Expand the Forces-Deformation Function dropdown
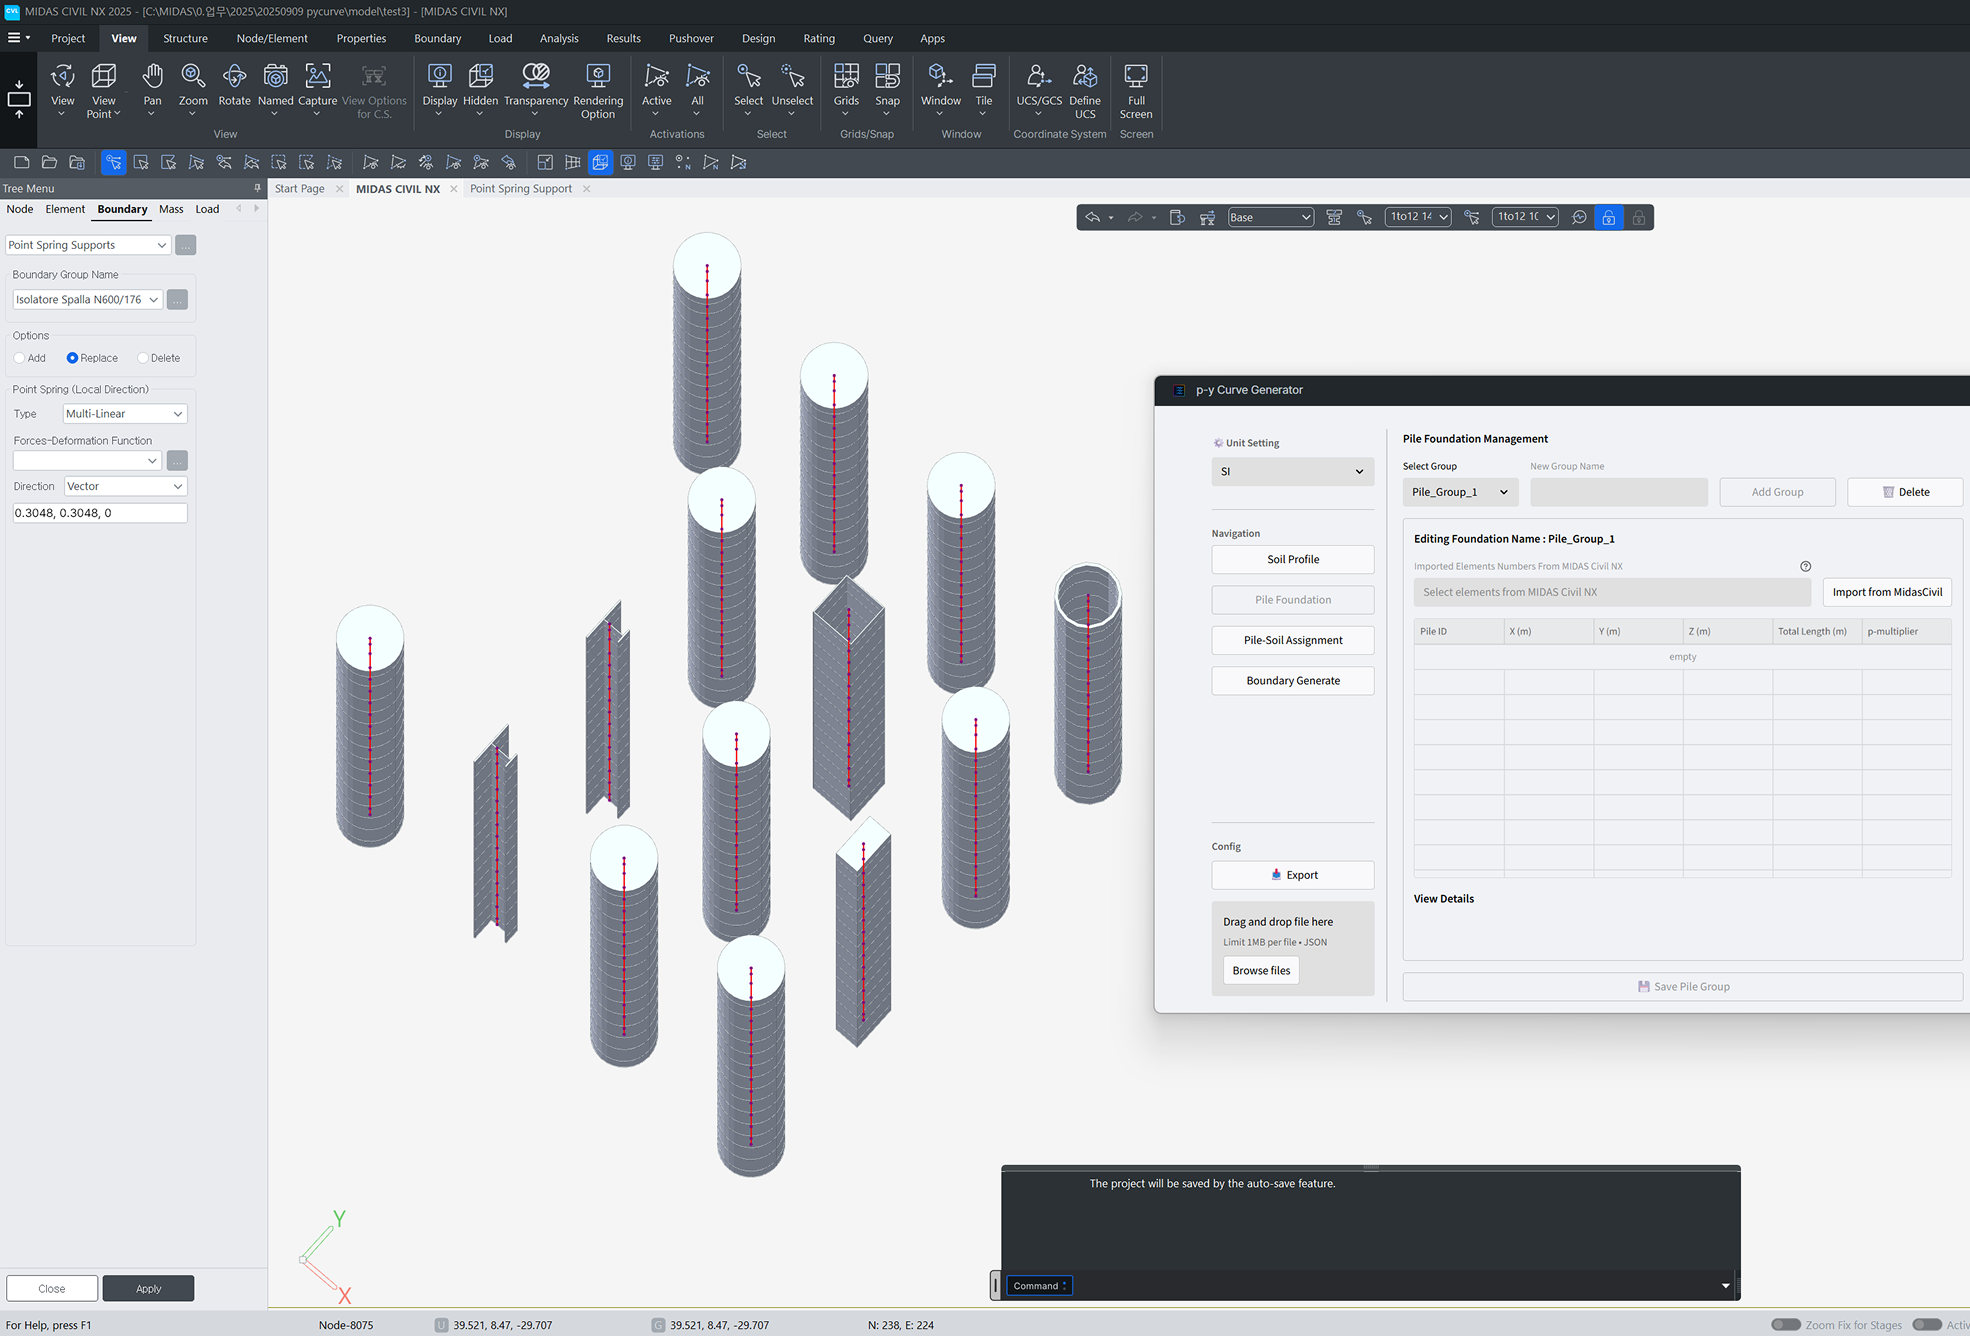Screen dimensions: 1970x1336 click(87, 461)
